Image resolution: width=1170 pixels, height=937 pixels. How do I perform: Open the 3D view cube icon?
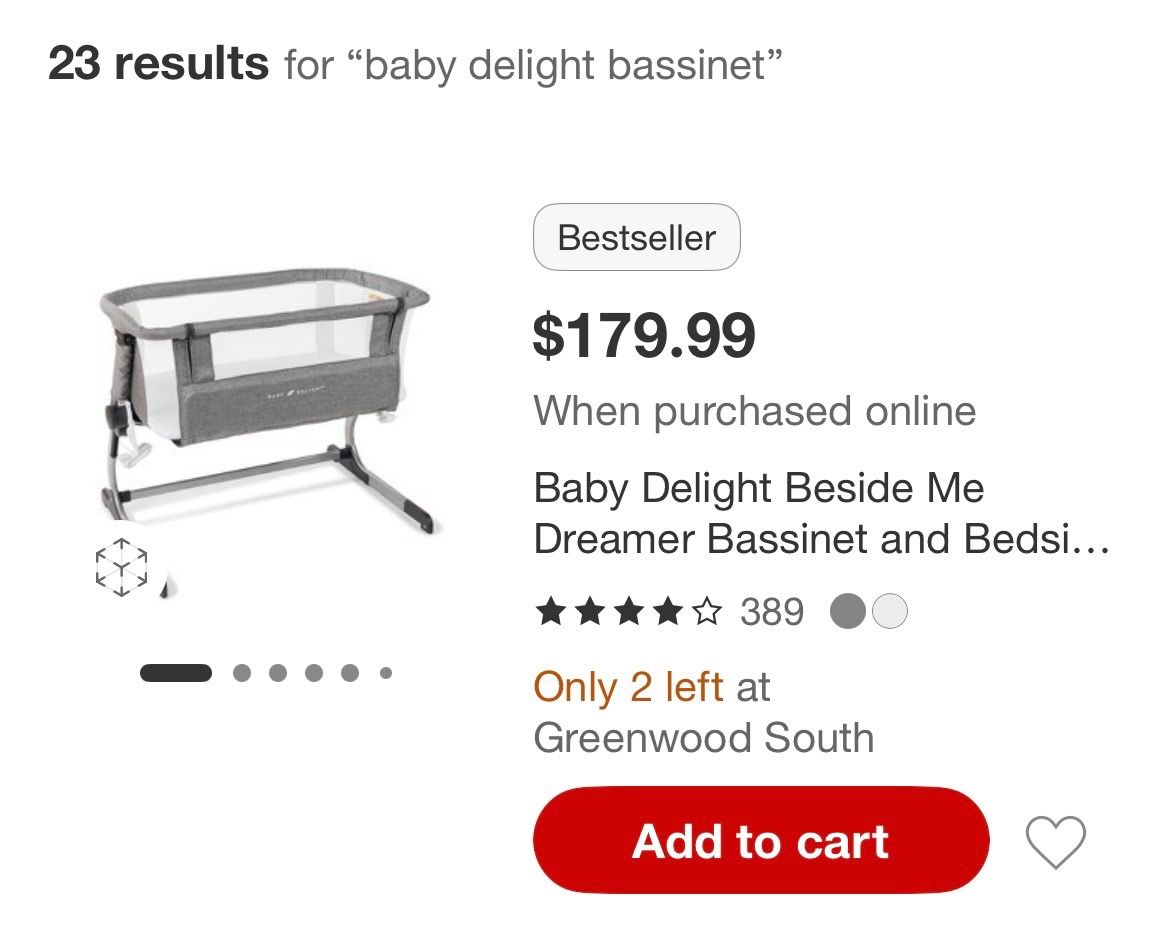(x=122, y=568)
